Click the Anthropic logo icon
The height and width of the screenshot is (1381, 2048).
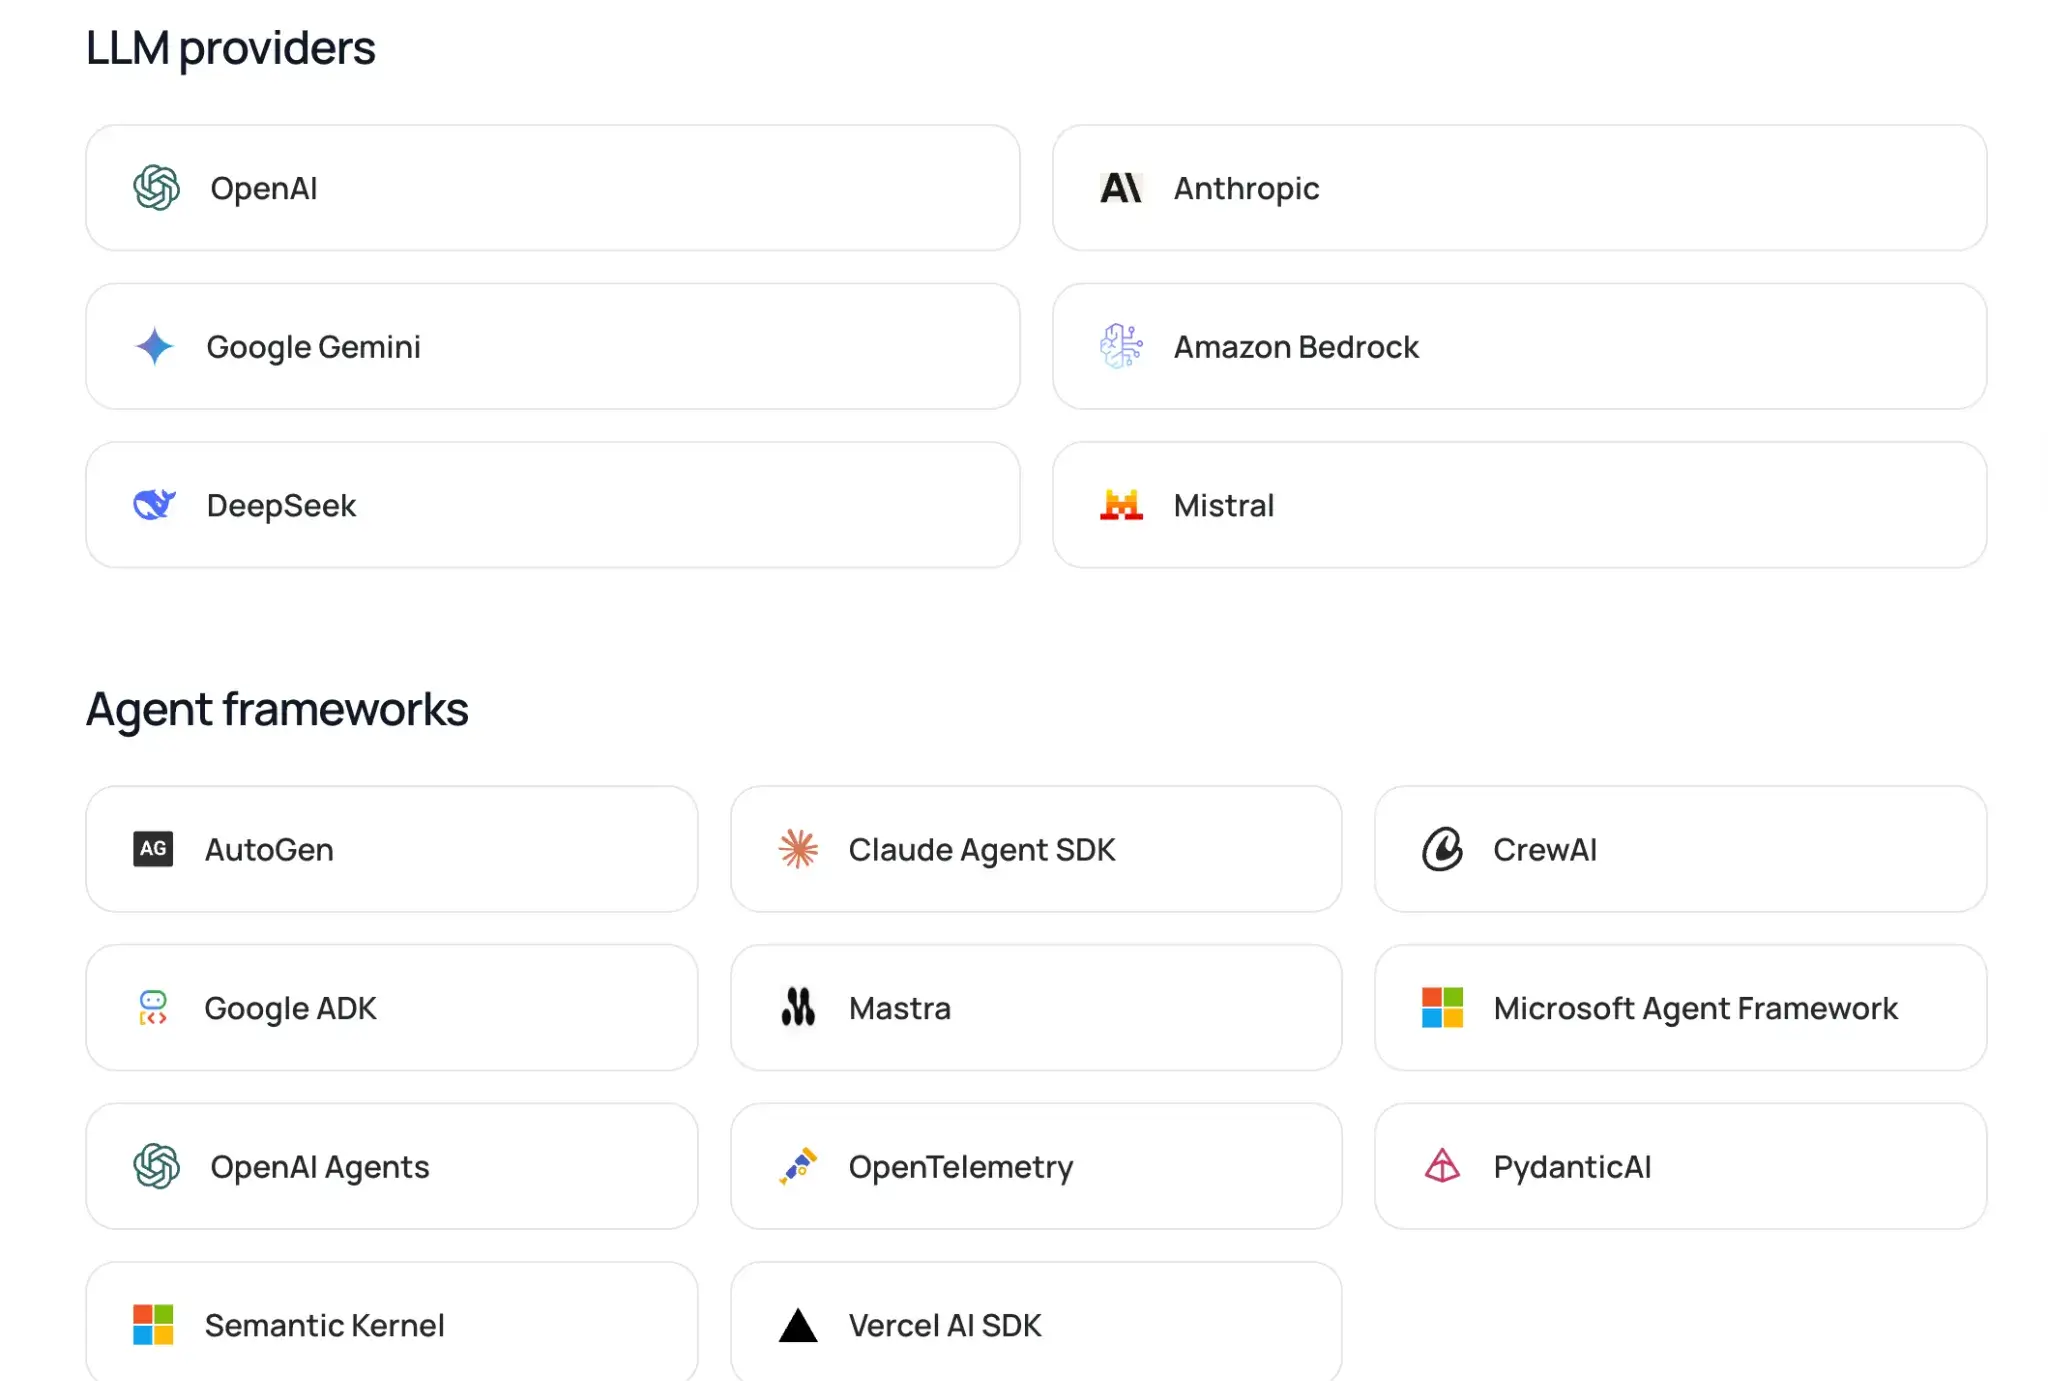point(1120,188)
